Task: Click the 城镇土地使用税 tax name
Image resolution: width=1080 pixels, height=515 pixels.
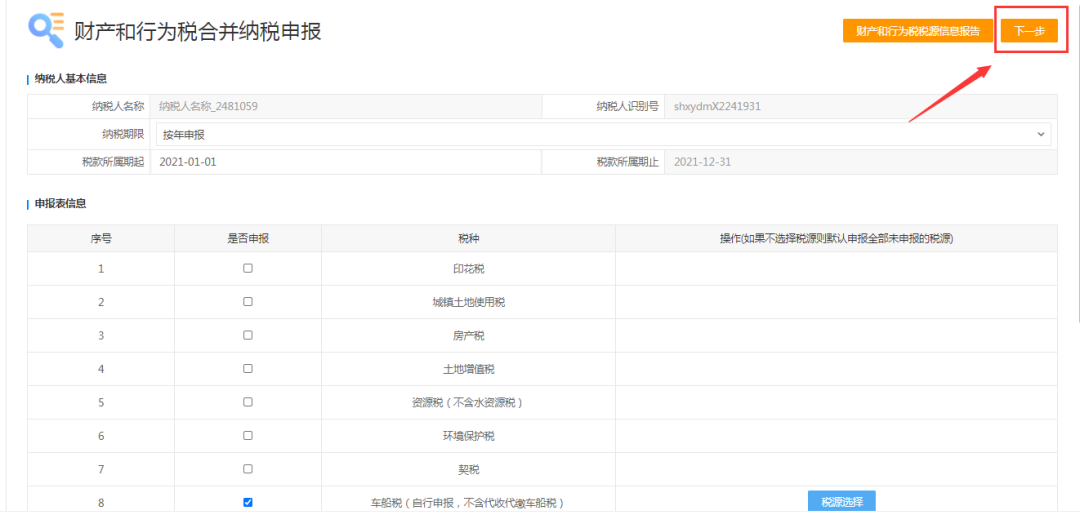Action: [x=468, y=302]
